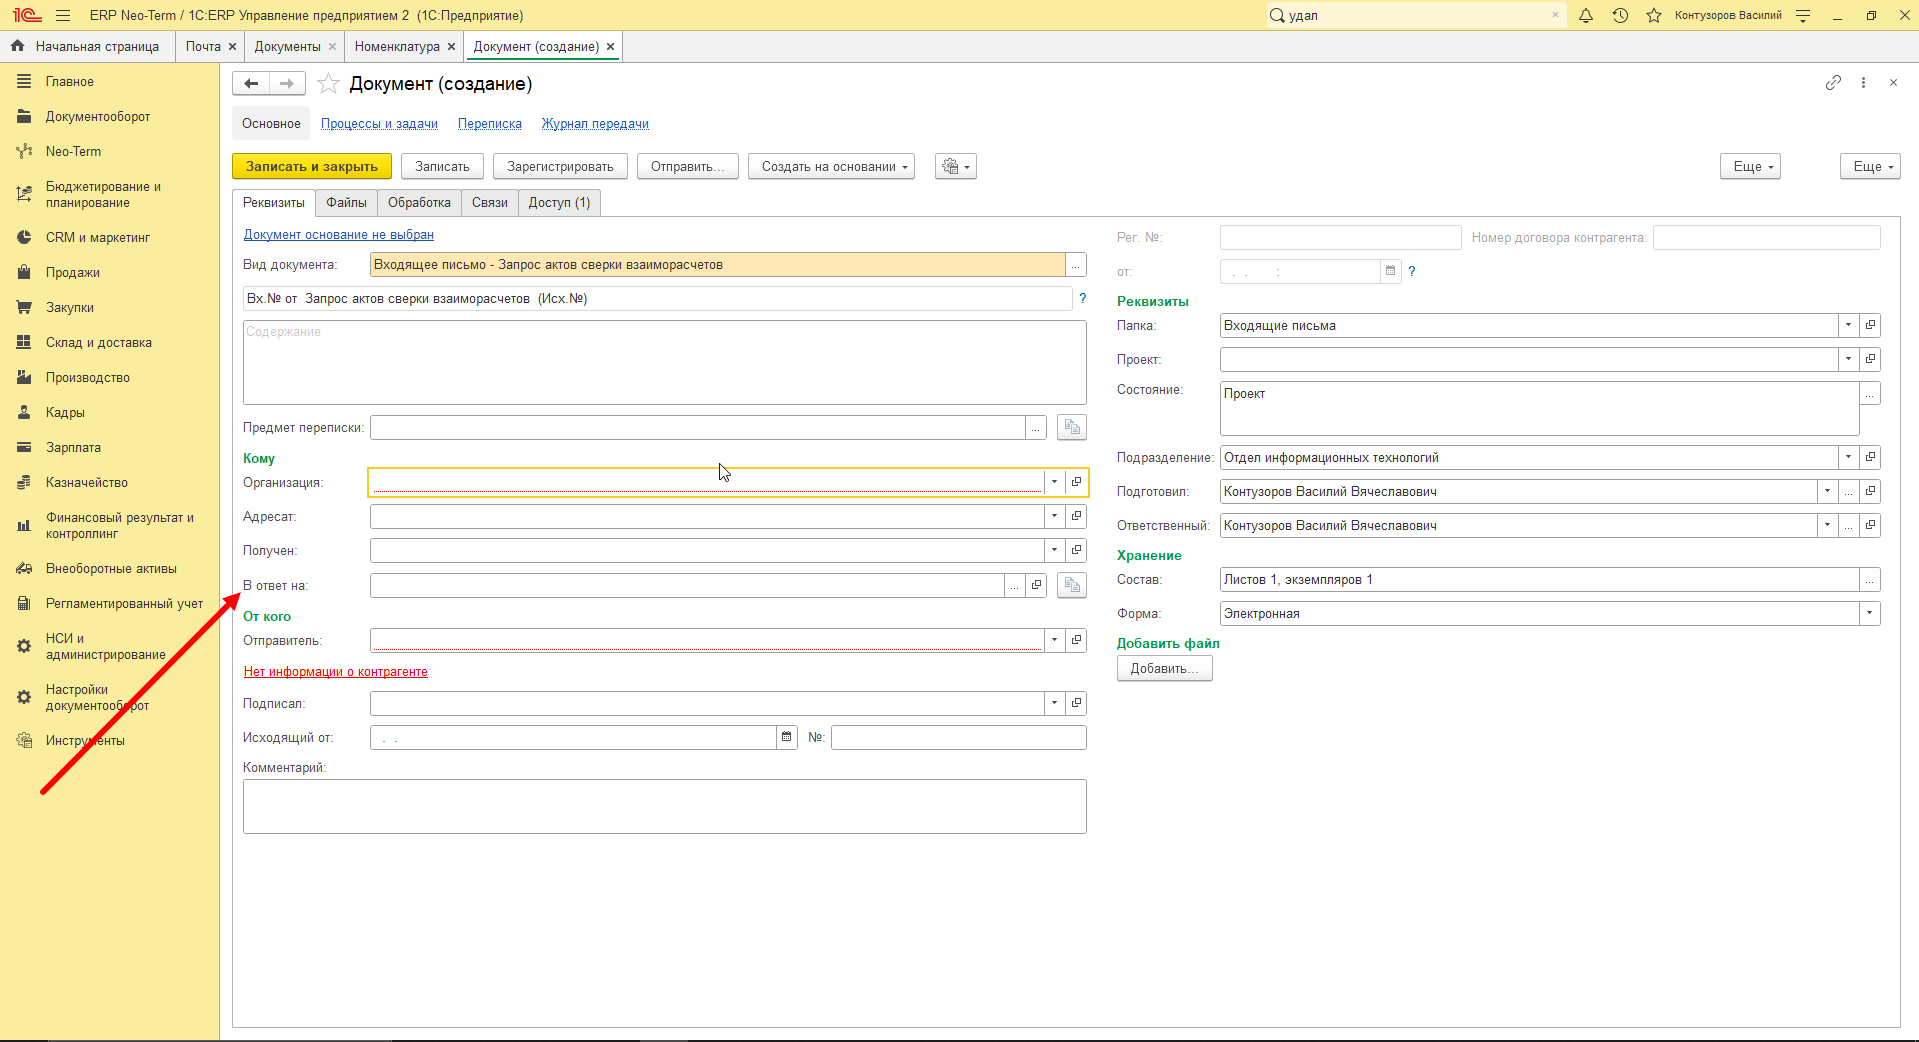Open the three-dot form menu
The image size is (1919, 1042).
(x=1863, y=83)
